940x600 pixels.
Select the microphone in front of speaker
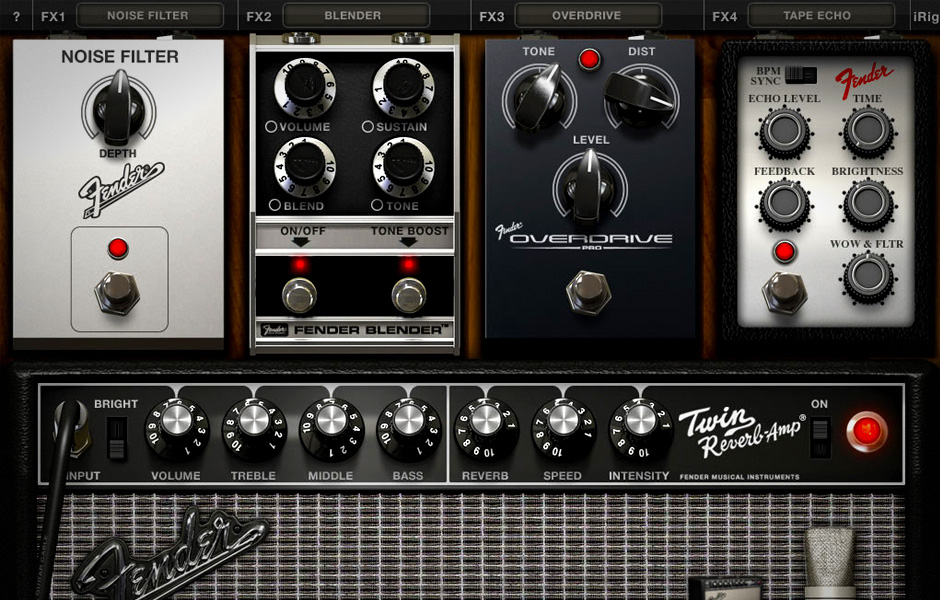(x=829, y=562)
